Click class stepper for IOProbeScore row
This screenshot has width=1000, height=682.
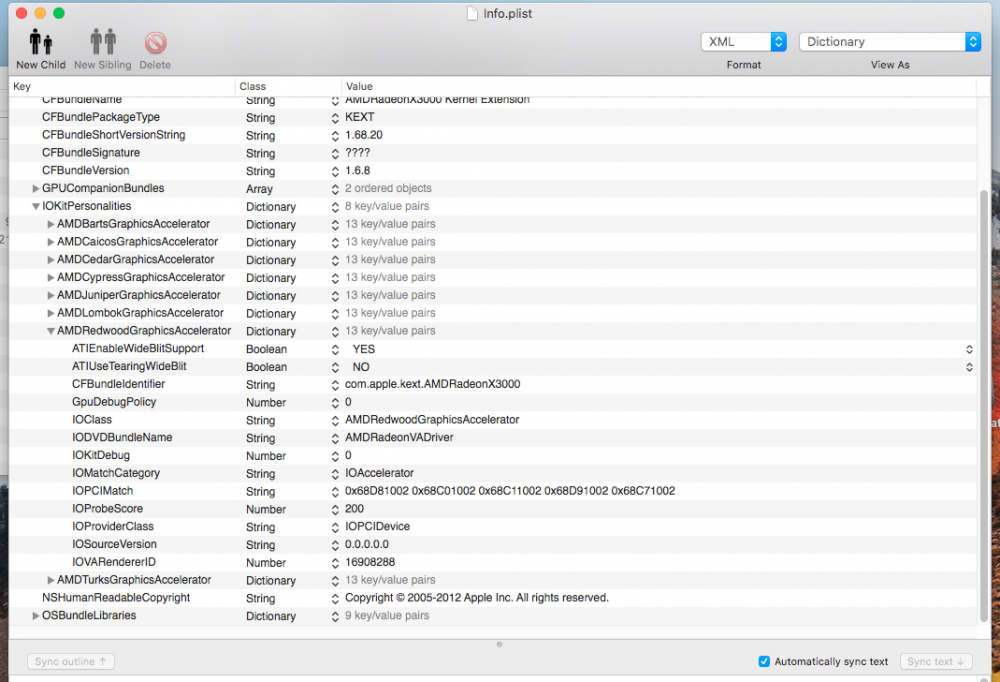click(335, 510)
